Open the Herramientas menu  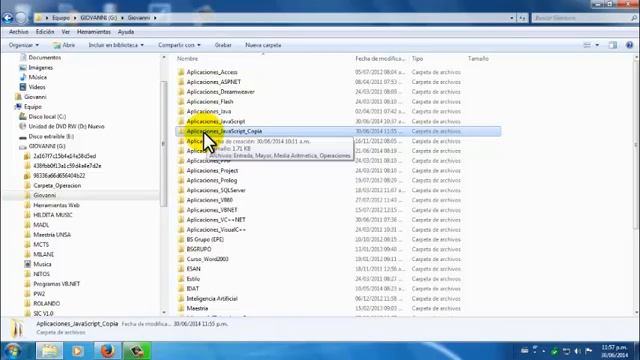(x=94, y=32)
